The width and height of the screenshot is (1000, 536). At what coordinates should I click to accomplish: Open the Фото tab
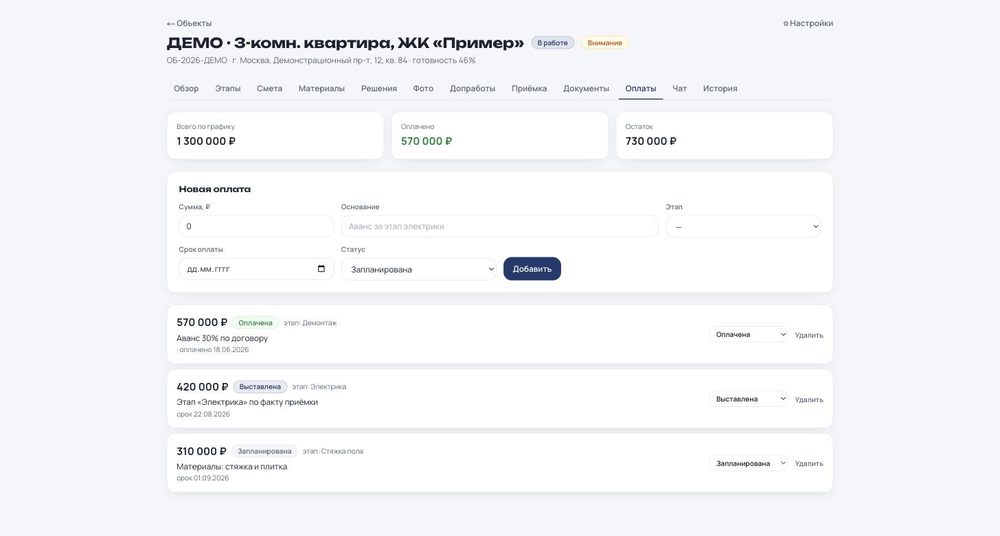click(x=423, y=89)
